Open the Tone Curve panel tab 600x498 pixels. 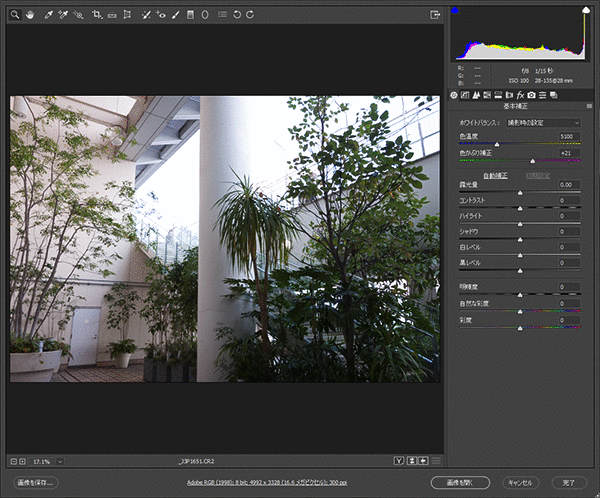click(x=464, y=95)
